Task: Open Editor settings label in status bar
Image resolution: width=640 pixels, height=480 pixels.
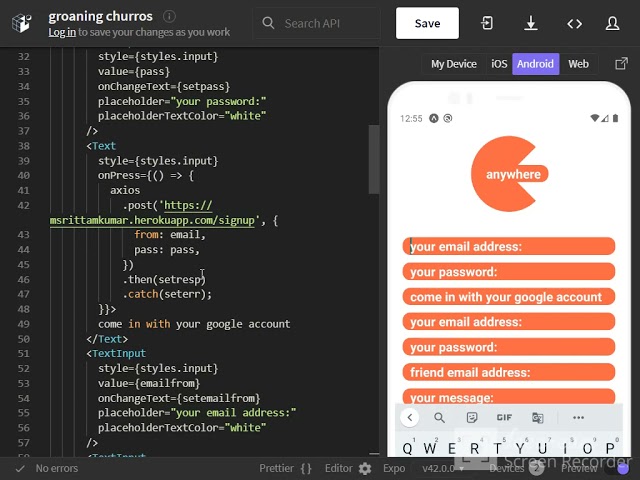Action: click(x=338, y=469)
